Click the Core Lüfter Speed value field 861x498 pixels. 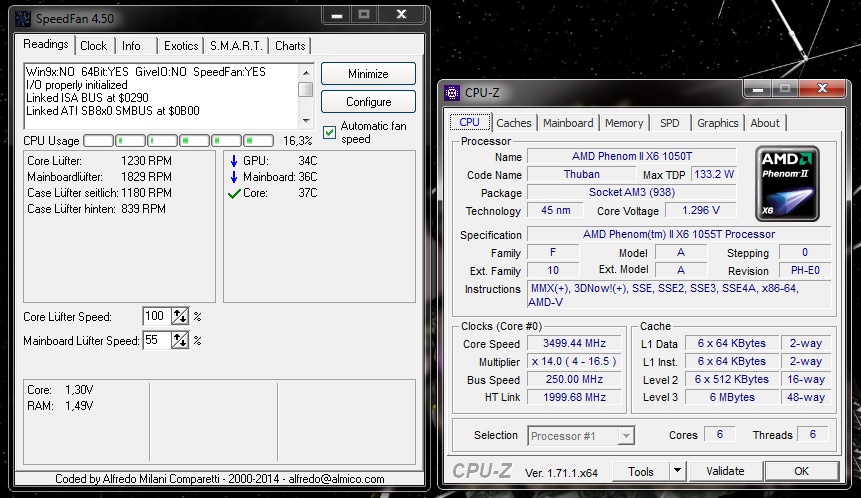[x=157, y=316]
